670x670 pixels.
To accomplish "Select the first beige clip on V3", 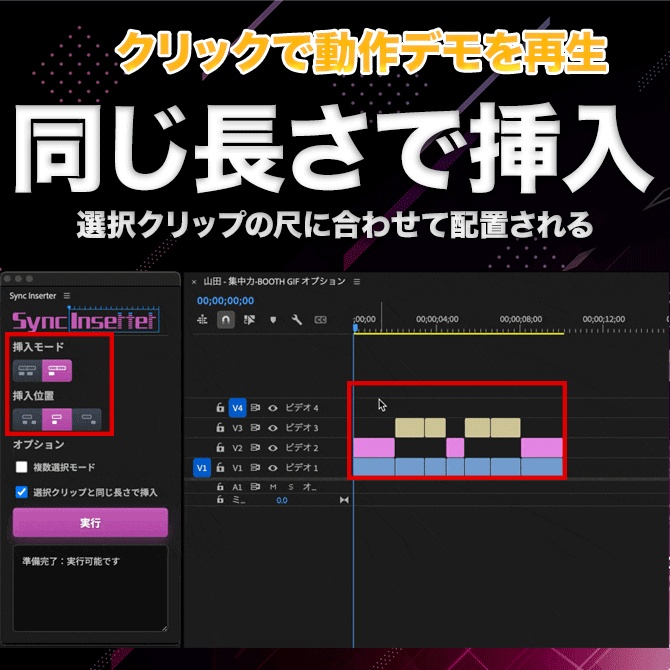I will tap(409, 427).
